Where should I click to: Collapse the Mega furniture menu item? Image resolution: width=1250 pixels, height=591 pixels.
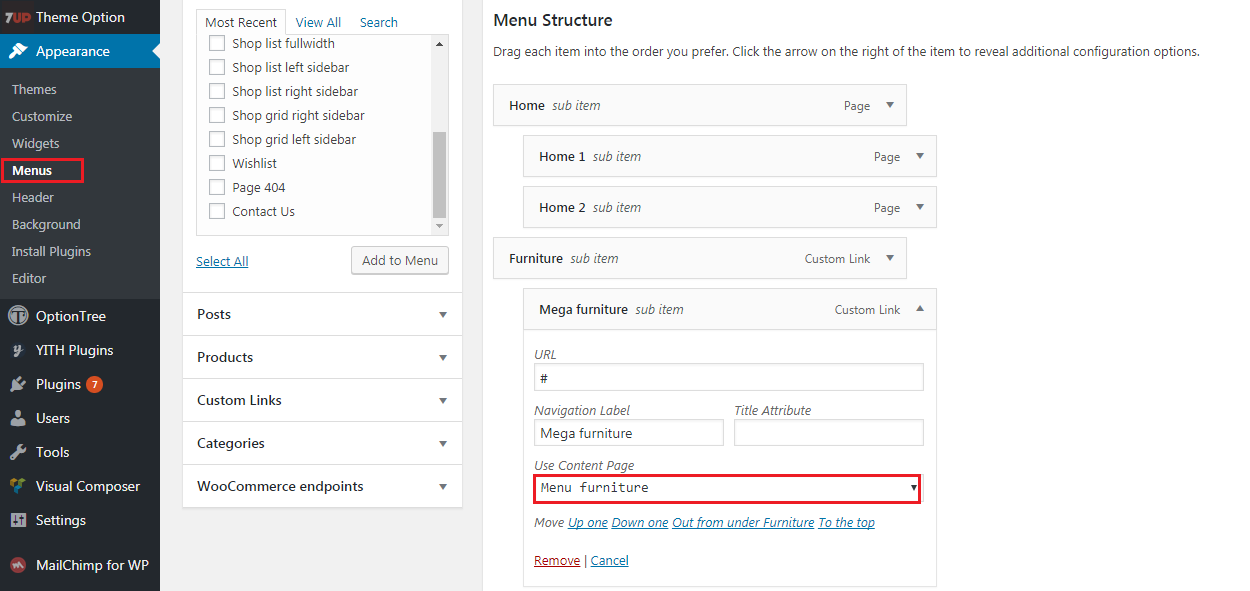pyautogui.click(x=919, y=309)
